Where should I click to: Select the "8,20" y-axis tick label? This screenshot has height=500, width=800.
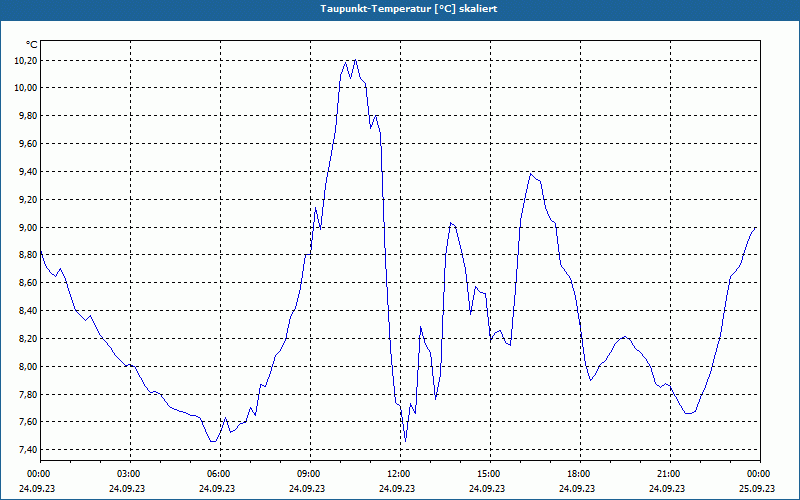pos(29,338)
